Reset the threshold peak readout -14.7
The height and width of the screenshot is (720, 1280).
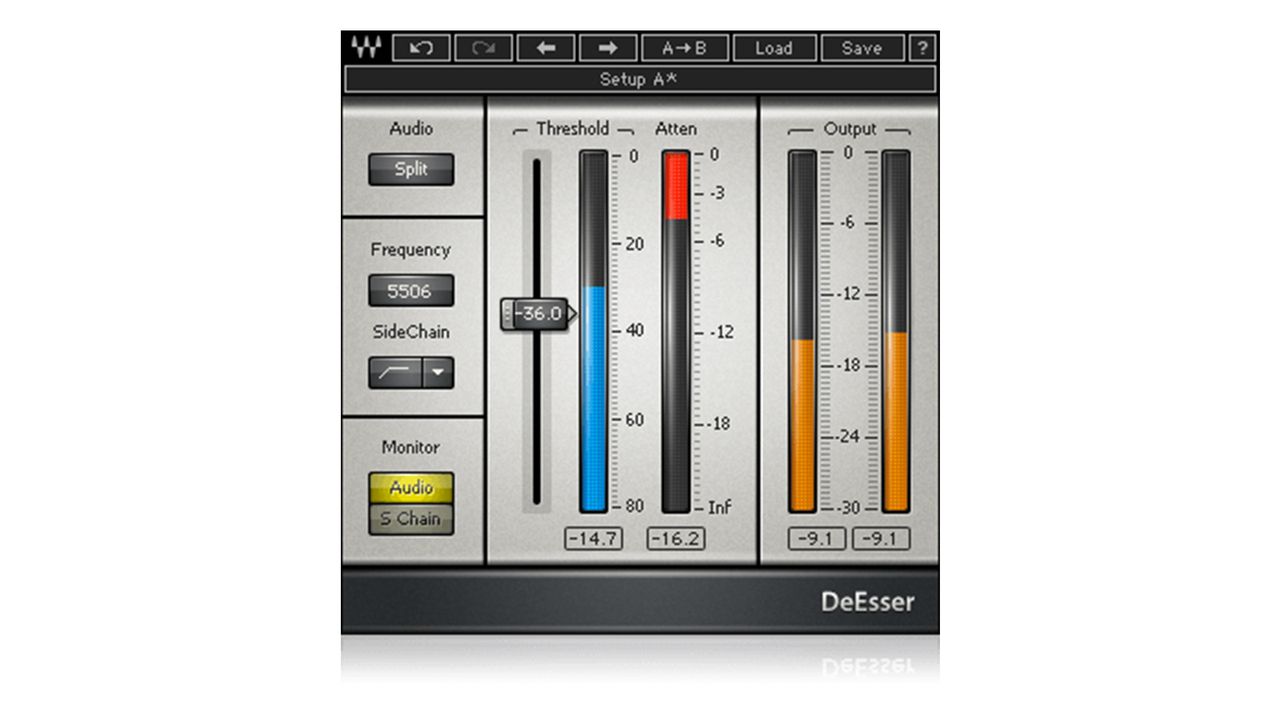[x=594, y=539]
